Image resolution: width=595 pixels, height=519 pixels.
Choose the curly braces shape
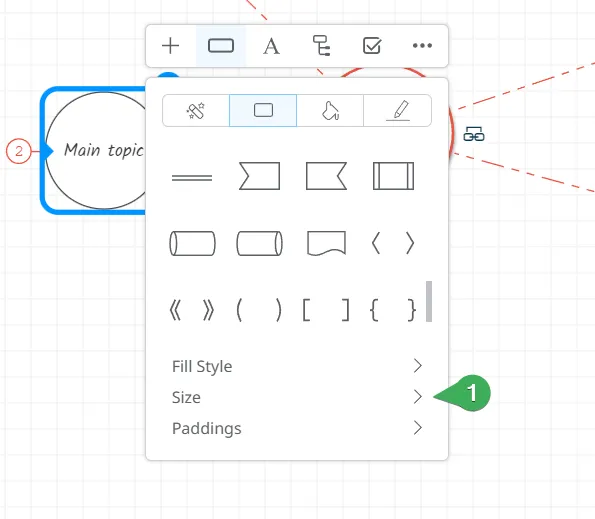[x=393, y=310]
